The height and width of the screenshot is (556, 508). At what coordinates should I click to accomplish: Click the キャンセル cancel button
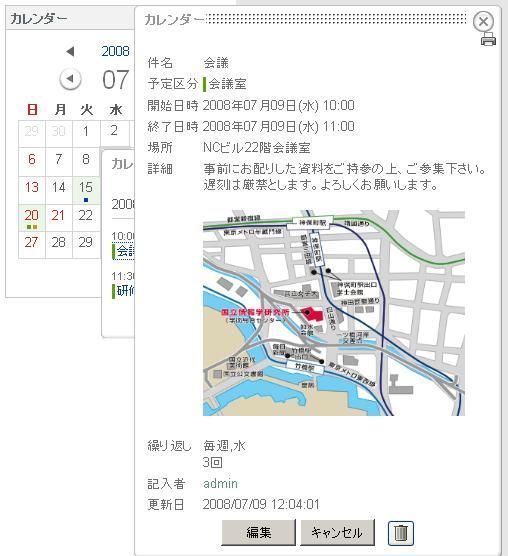[337, 532]
